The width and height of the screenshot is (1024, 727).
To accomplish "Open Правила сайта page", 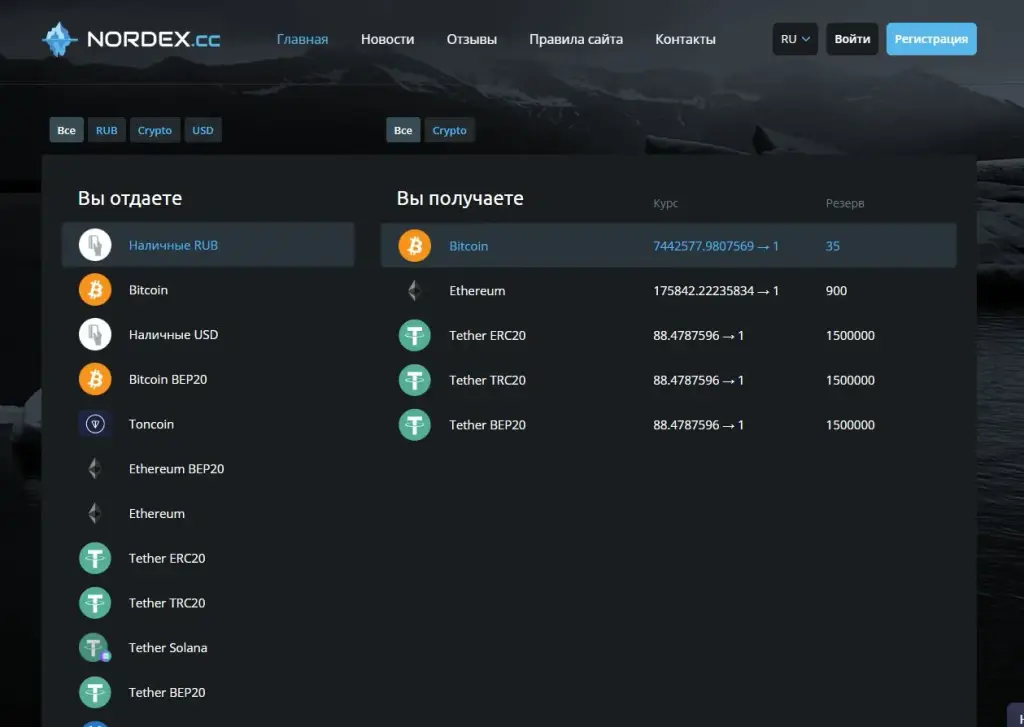I will pyautogui.click(x=576, y=39).
